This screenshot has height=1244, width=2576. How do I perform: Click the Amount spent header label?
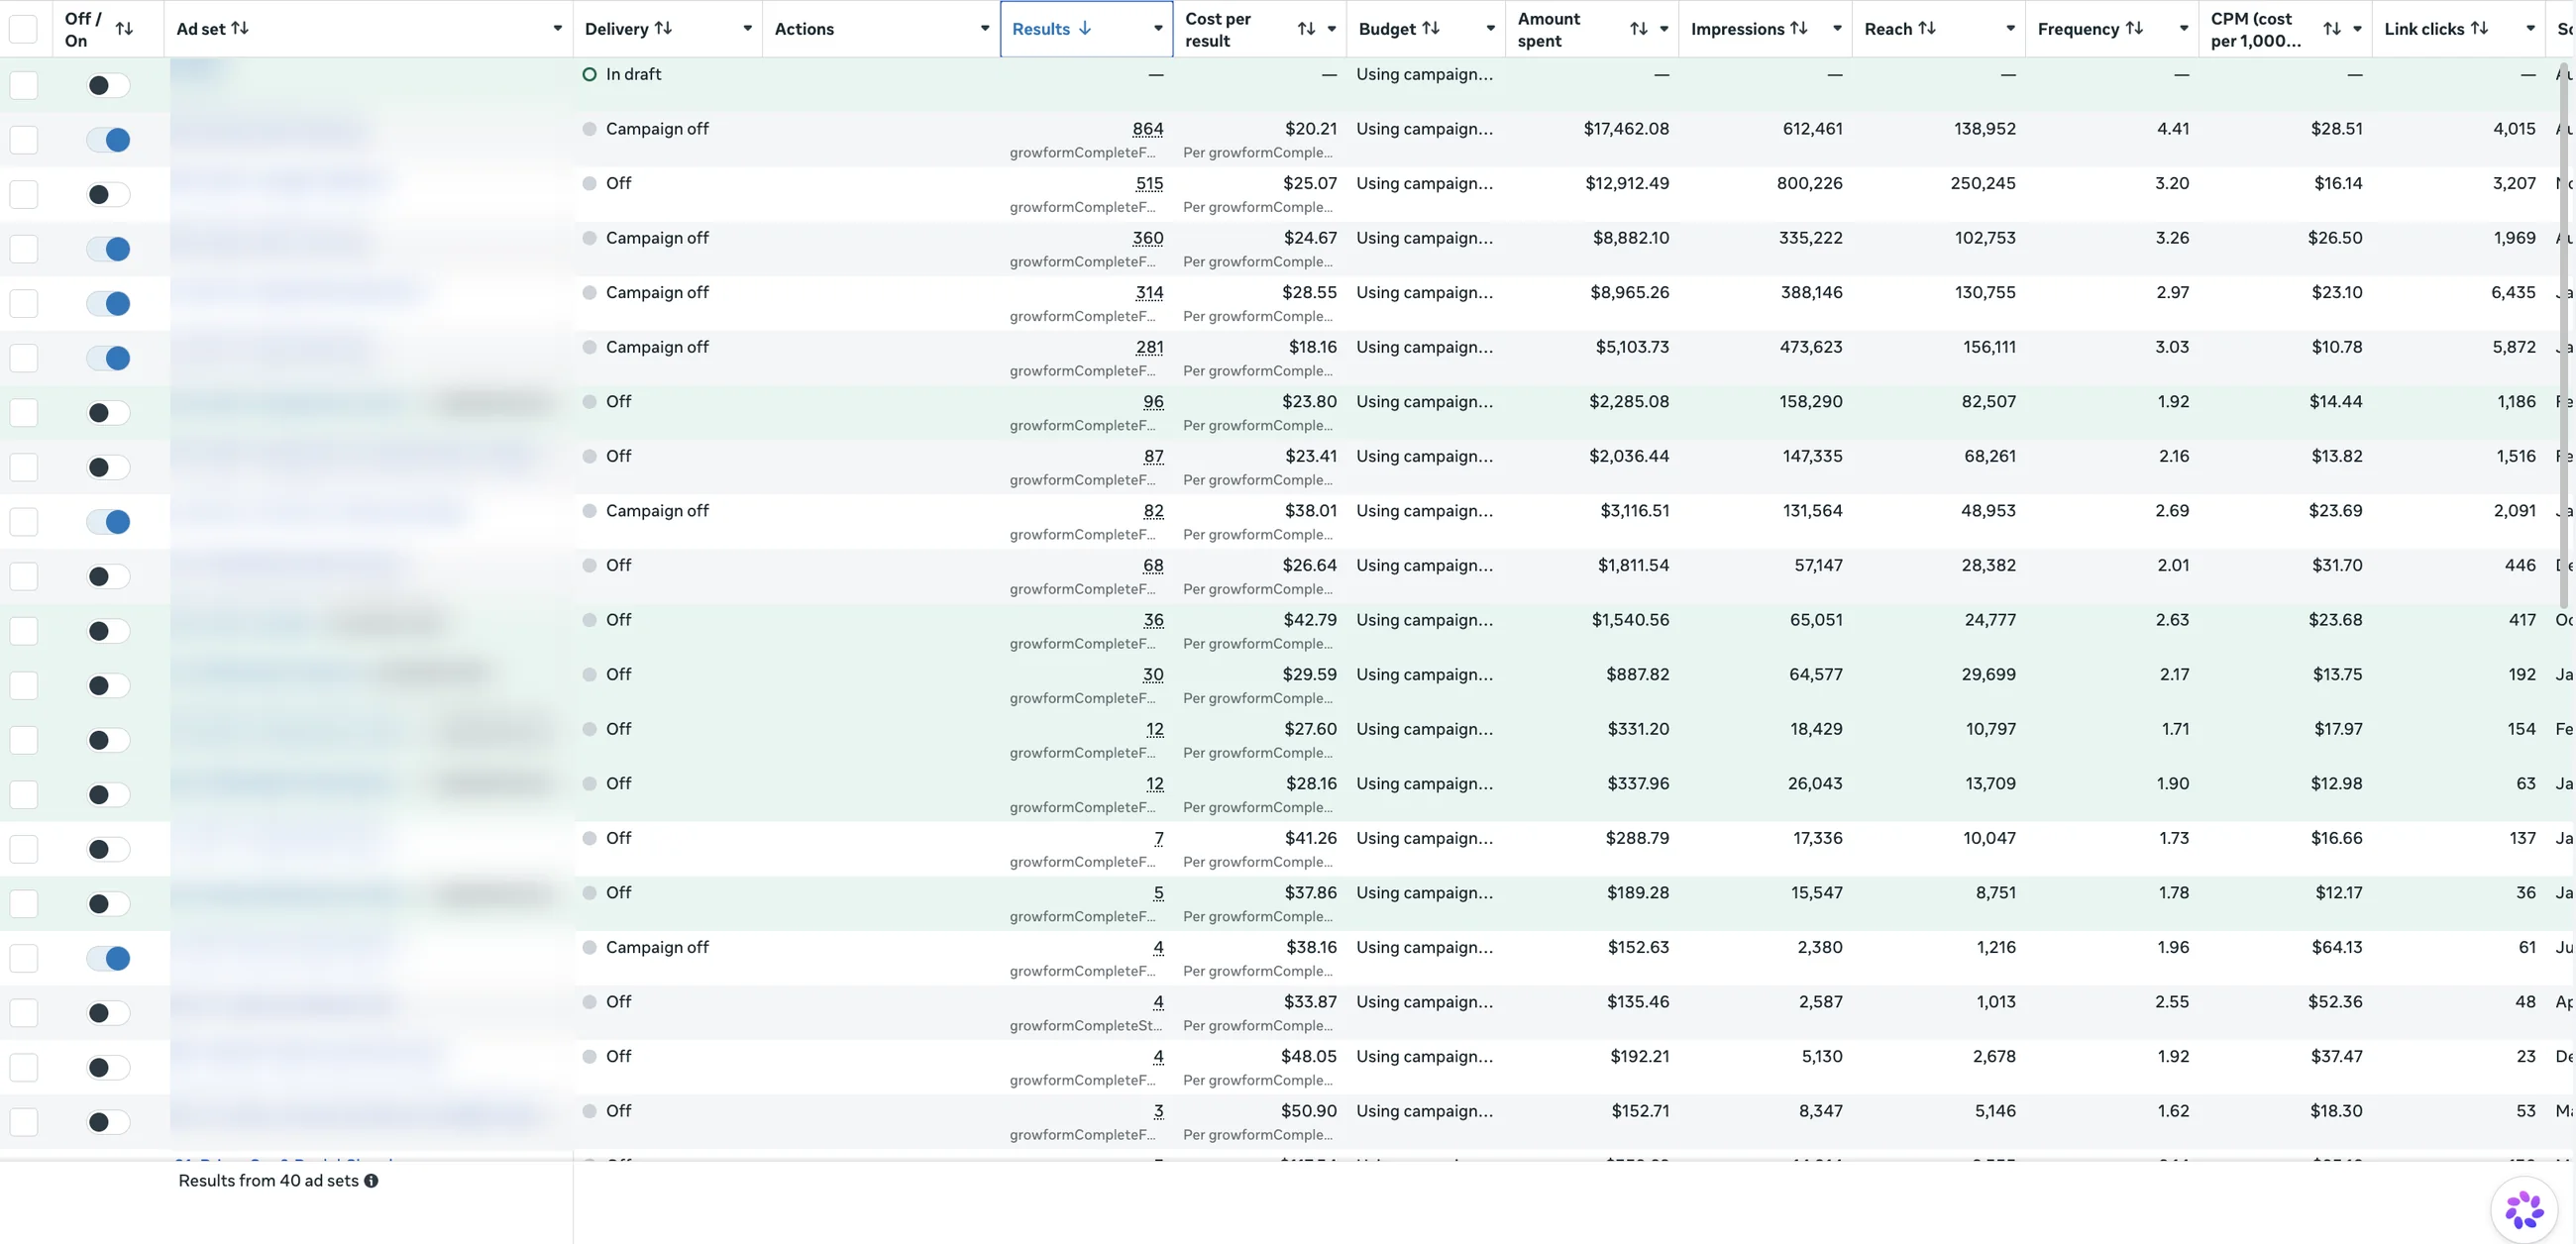(x=1549, y=29)
